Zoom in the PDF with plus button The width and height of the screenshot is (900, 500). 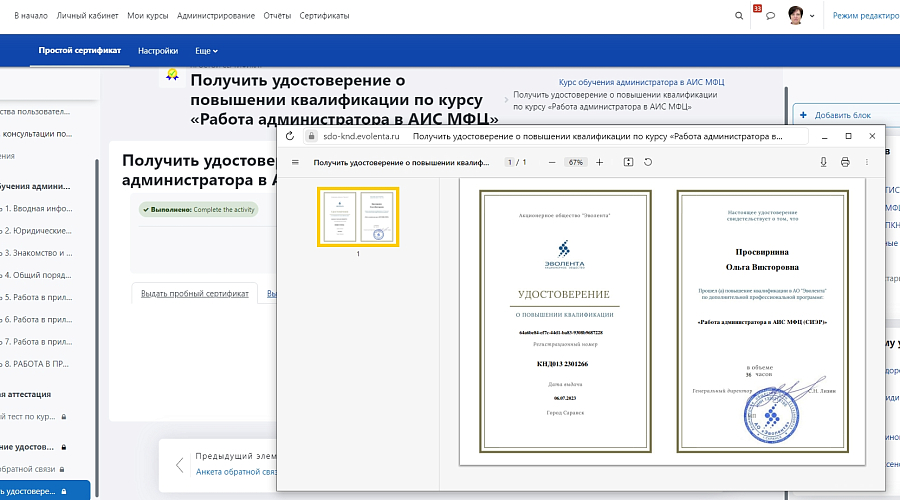tap(599, 162)
